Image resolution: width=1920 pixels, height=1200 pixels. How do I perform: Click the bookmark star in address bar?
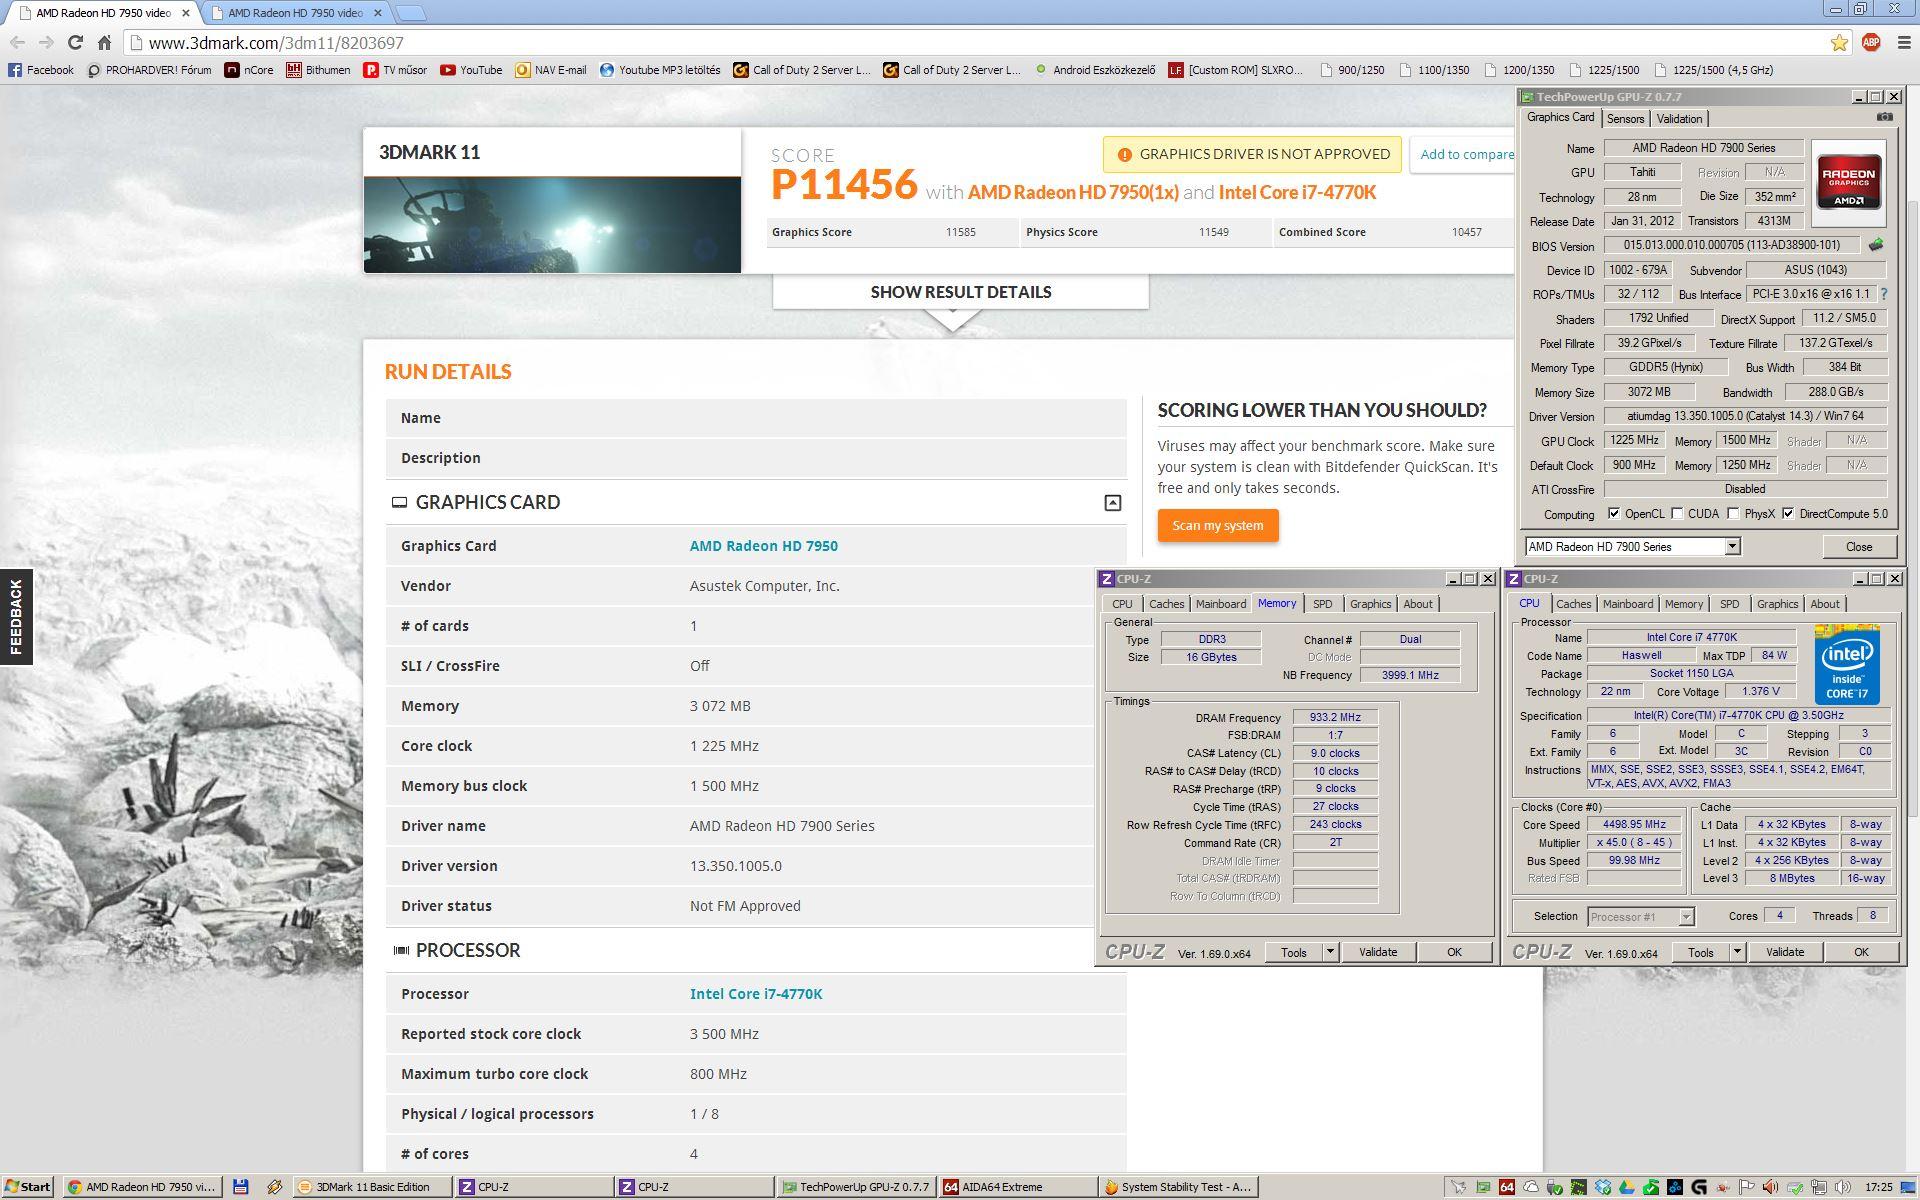1839,42
